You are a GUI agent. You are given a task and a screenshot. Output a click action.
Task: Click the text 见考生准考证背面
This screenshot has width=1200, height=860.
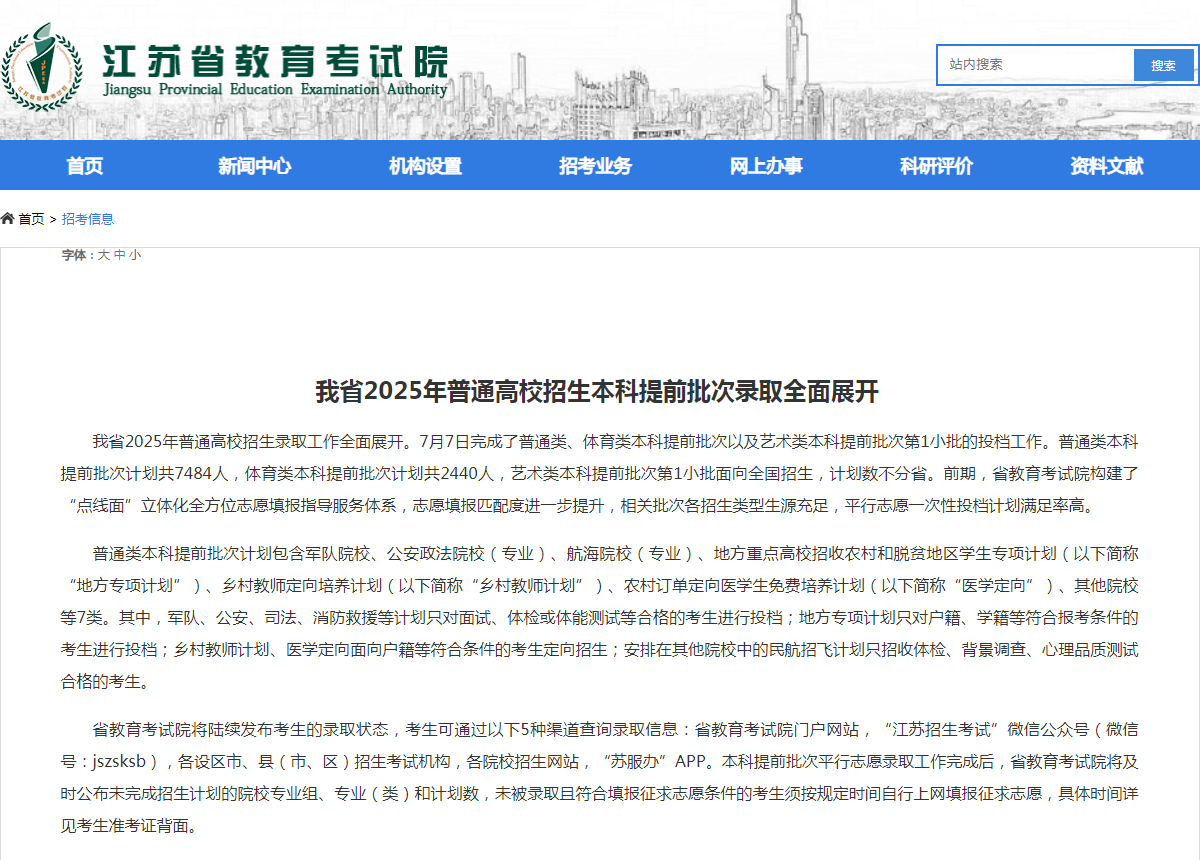pyautogui.click(x=122, y=826)
